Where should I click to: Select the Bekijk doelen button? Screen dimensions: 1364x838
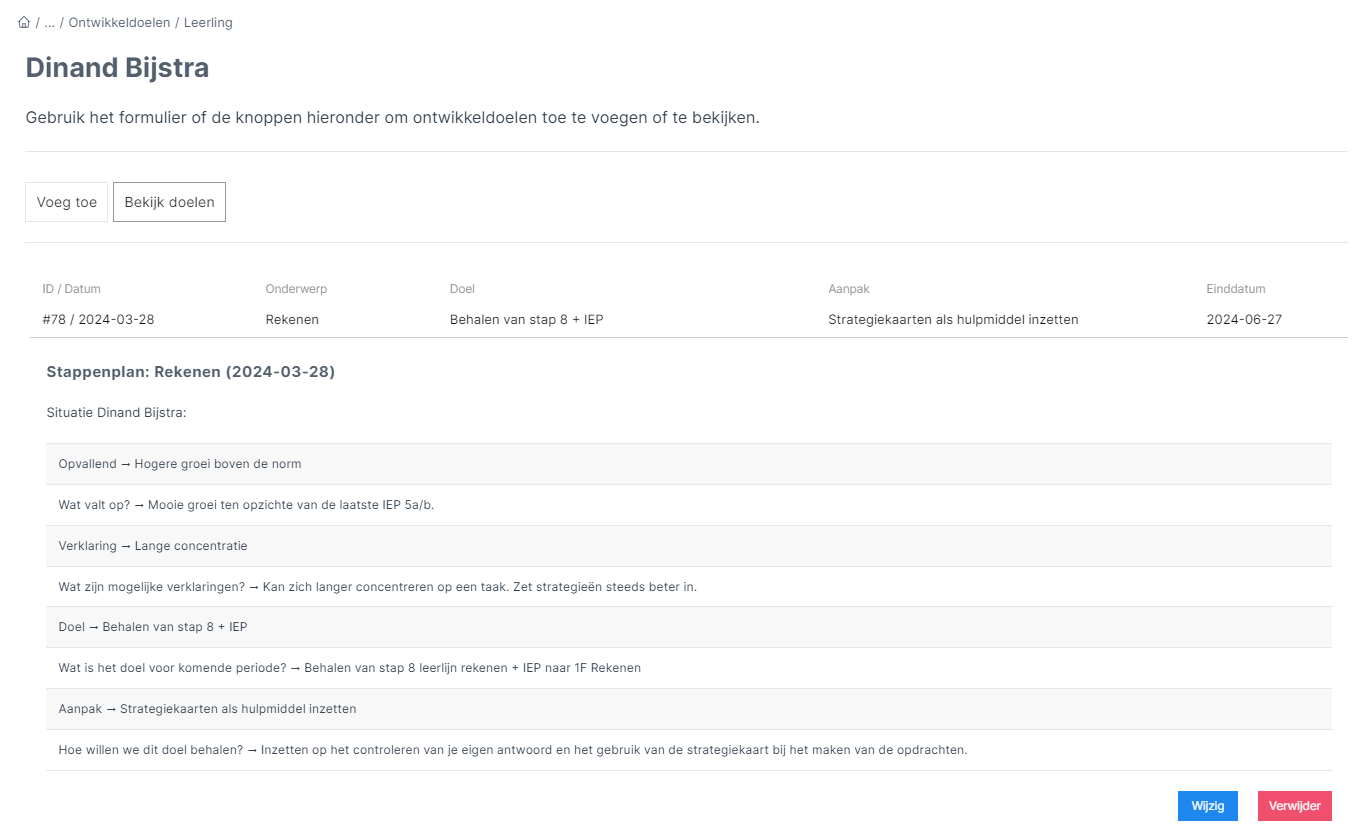coord(169,202)
